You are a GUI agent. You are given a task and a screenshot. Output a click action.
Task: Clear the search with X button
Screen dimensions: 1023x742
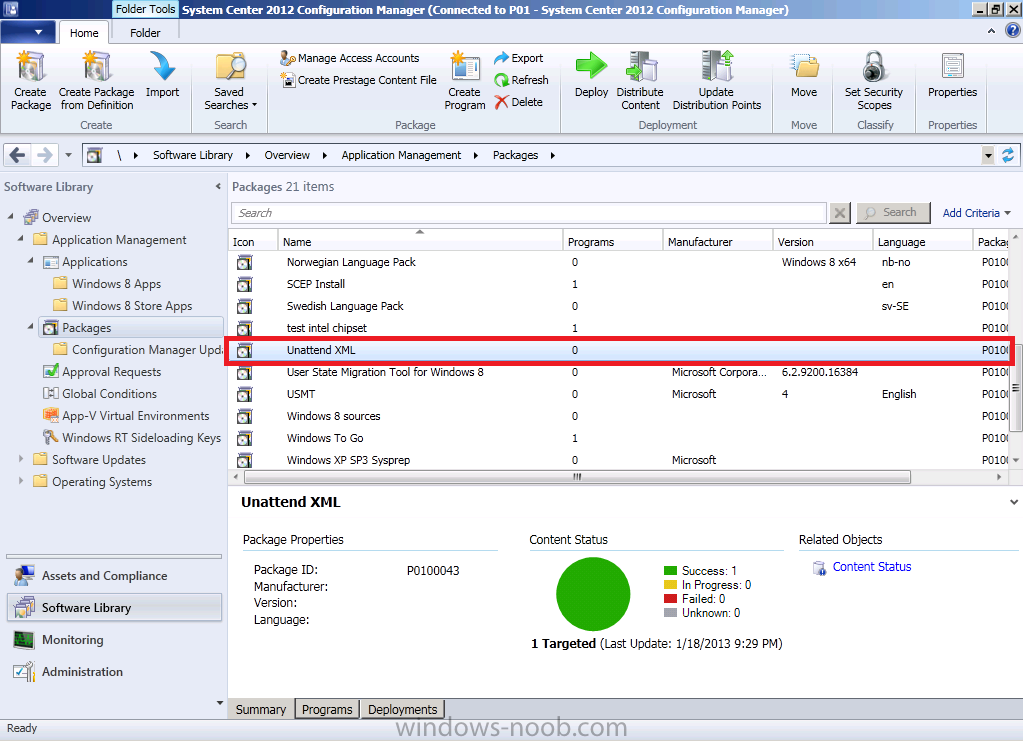click(x=840, y=213)
